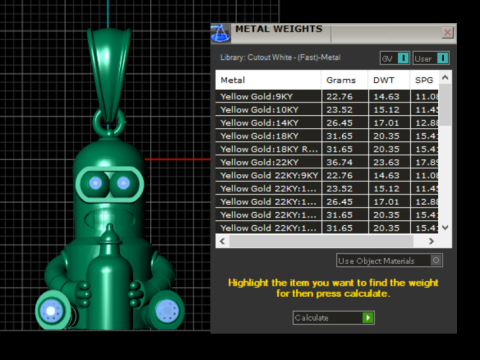480x360 pixels.
Task: Click the 14.63 DWT cell for Yellow Gold:9KY
Action: pos(389,97)
